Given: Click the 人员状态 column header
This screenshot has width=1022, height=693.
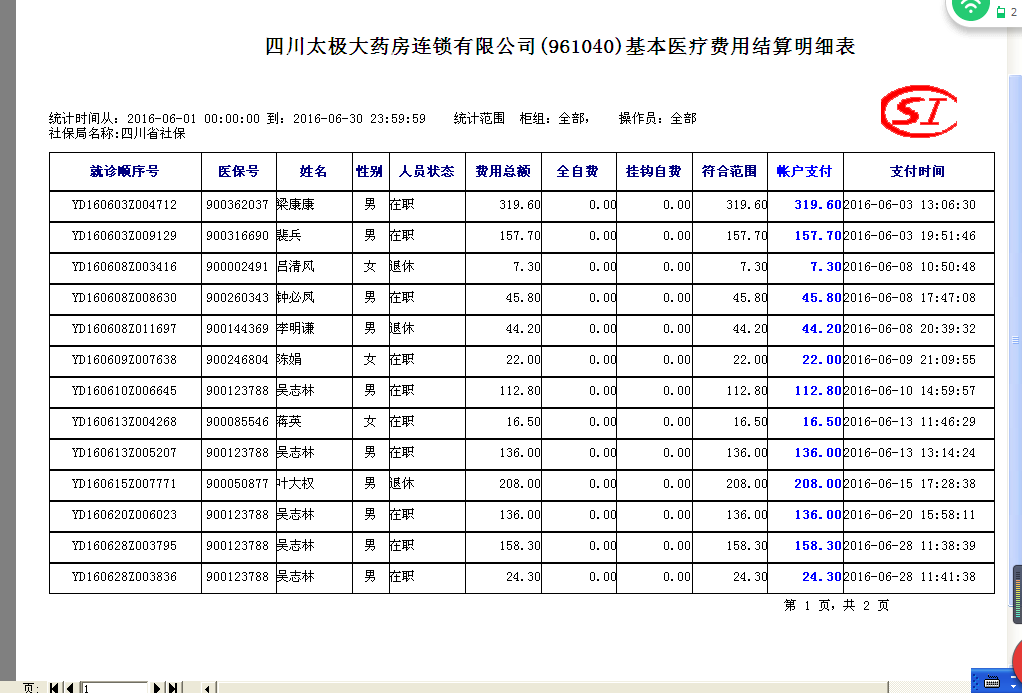Looking at the screenshot, I should (427, 171).
